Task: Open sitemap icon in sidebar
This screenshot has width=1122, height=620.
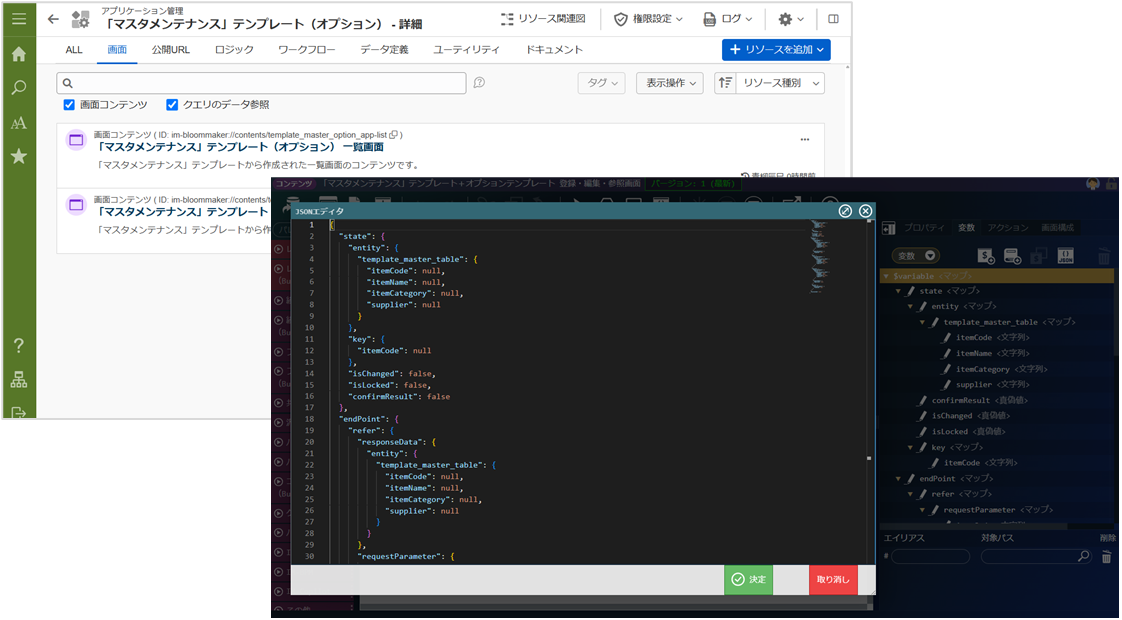Action: (x=19, y=379)
